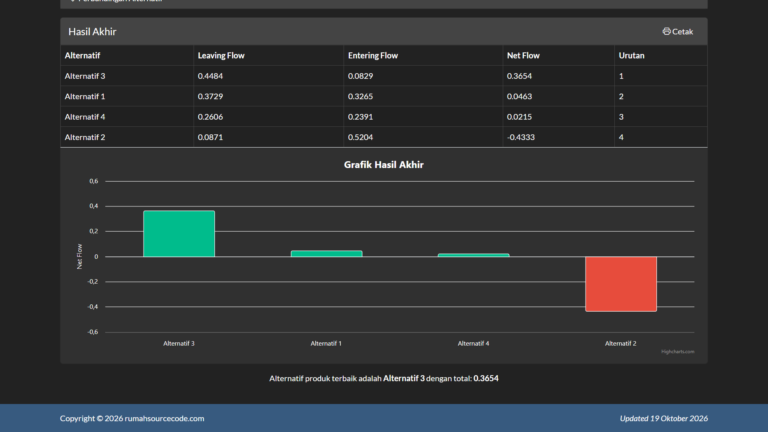Click the green bar for Alternatif 3

coord(179,234)
